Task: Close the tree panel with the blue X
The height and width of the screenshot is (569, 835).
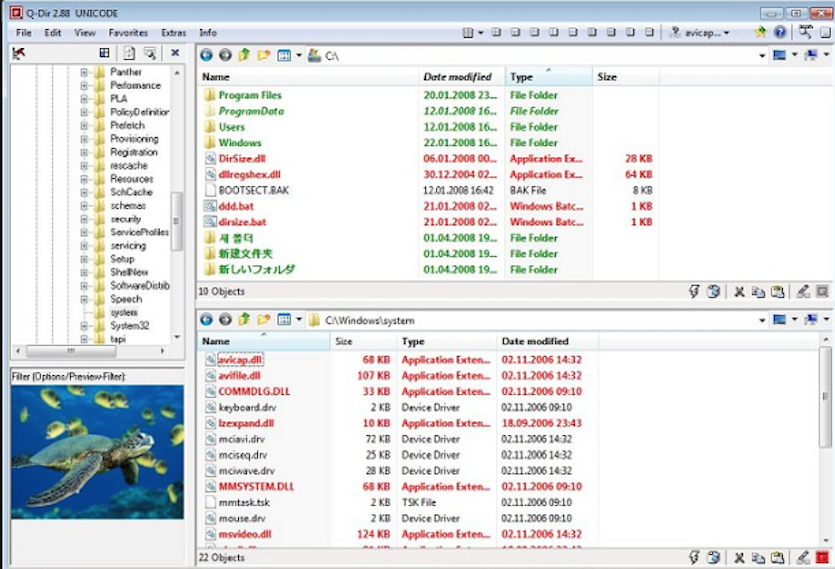Action: click(x=175, y=53)
